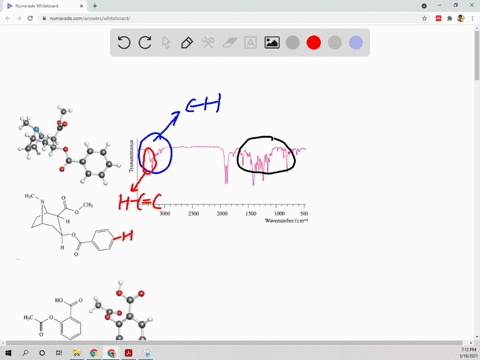Reload the page with refresh button
Image resolution: width=480 pixels, height=360 pixels.
30,18
